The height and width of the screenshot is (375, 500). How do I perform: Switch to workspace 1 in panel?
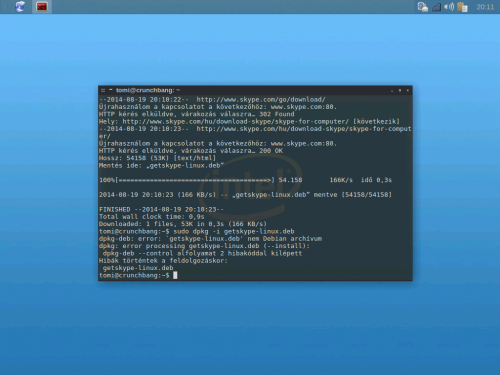[x=5, y=6]
